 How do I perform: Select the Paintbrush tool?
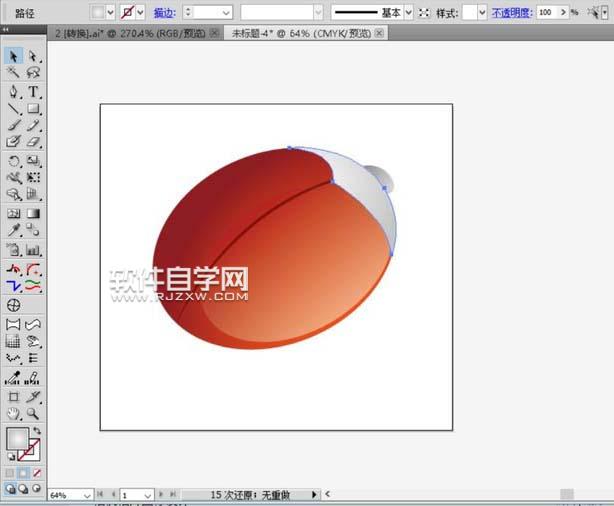[13, 125]
